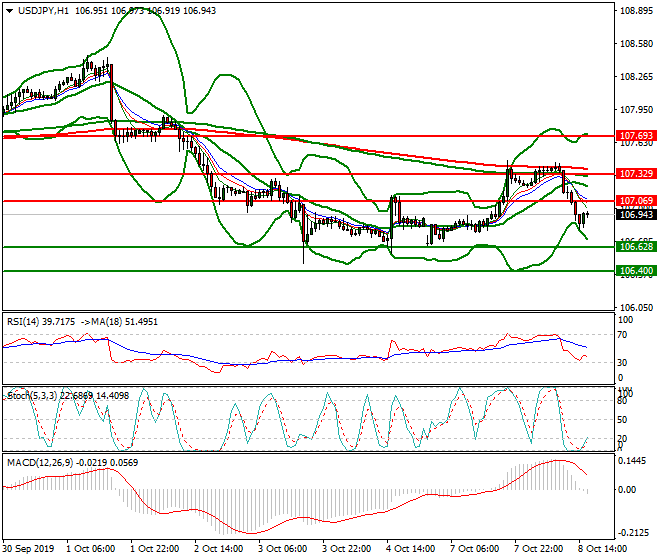Image resolution: width=660 pixels, height=560 pixels.
Task: Select the 106.628 green support level label
Action: tap(636, 246)
